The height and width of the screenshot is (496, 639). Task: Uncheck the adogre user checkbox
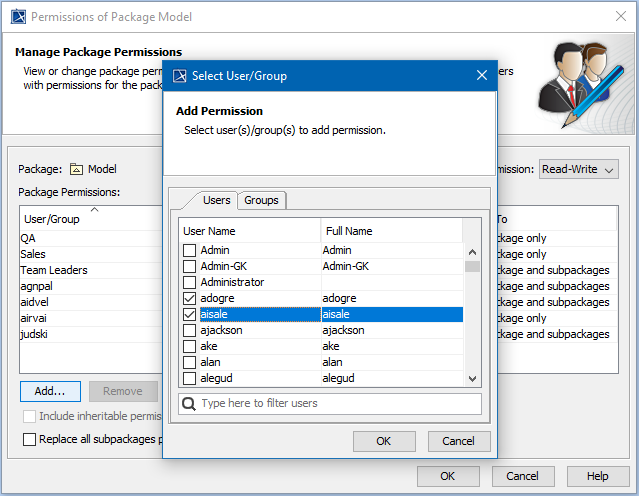pyautogui.click(x=190, y=298)
